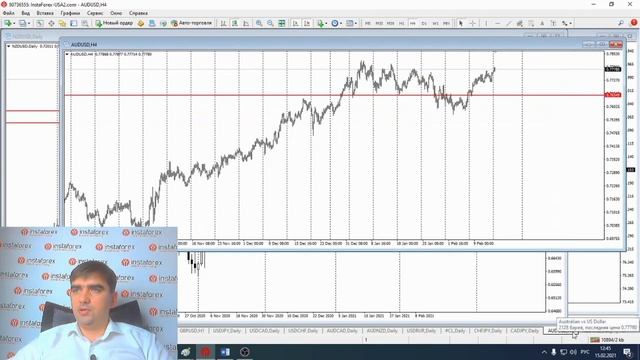The width and height of the screenshot is (640, 360).
Task: Open the Вид menu
Action: pos(25,13)
